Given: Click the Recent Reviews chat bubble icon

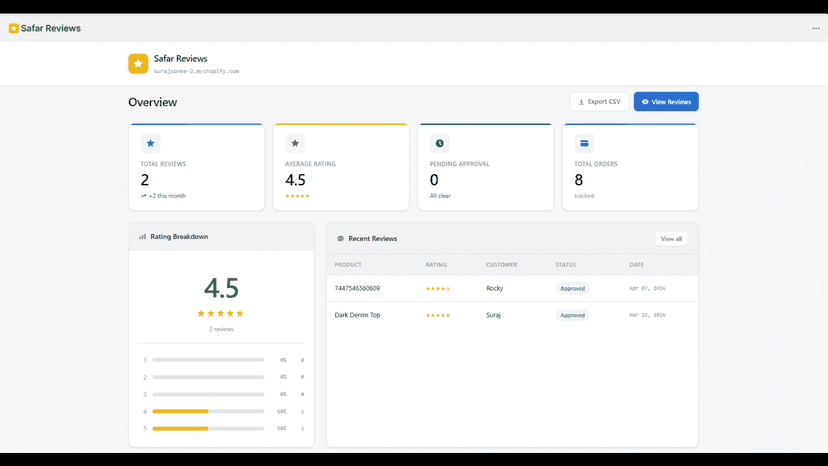Looking at the screenshot, I should (x=341, y=239).
